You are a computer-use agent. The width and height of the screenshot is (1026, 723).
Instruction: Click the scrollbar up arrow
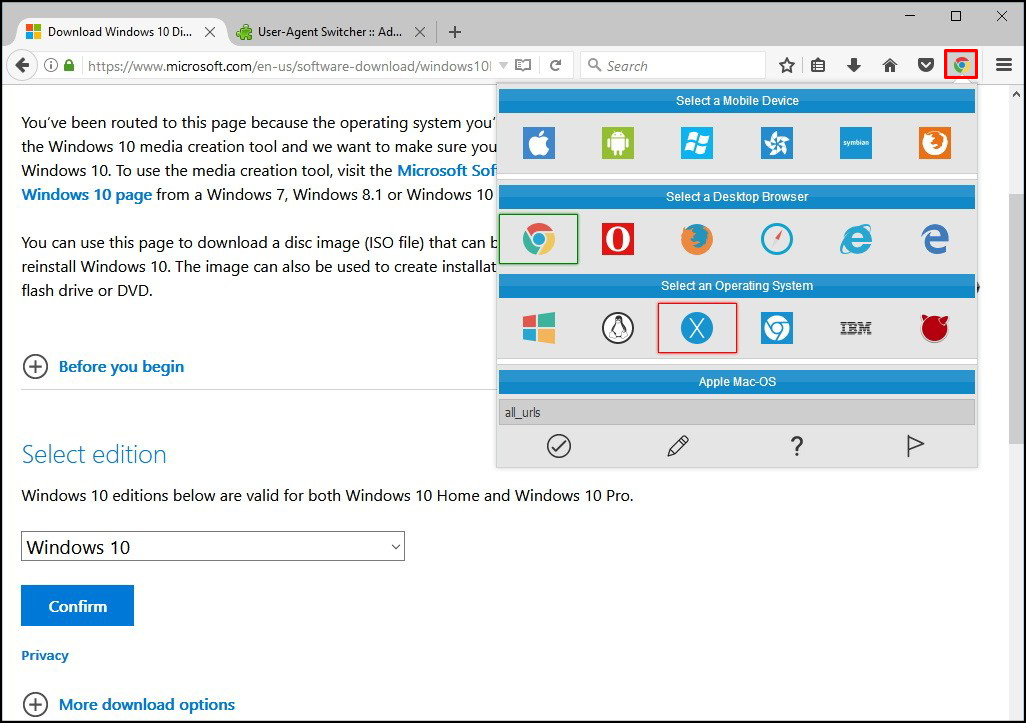click(1016, 95)
